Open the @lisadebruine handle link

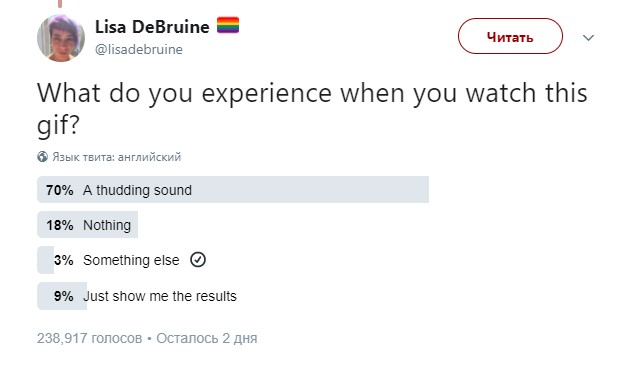click(x=139, y=49)
